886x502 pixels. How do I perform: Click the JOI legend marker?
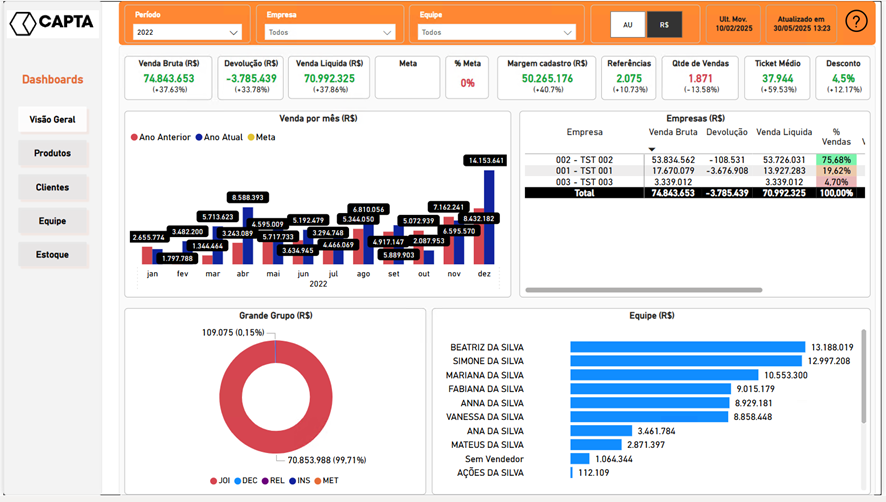[214, 481]
